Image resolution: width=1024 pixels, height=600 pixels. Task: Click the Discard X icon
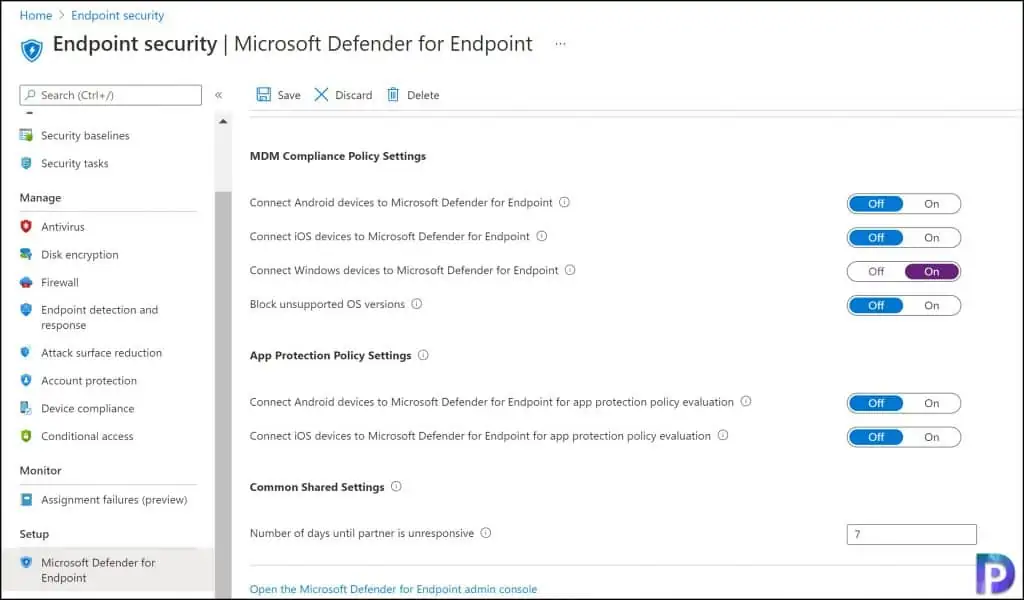coord(321,95)
